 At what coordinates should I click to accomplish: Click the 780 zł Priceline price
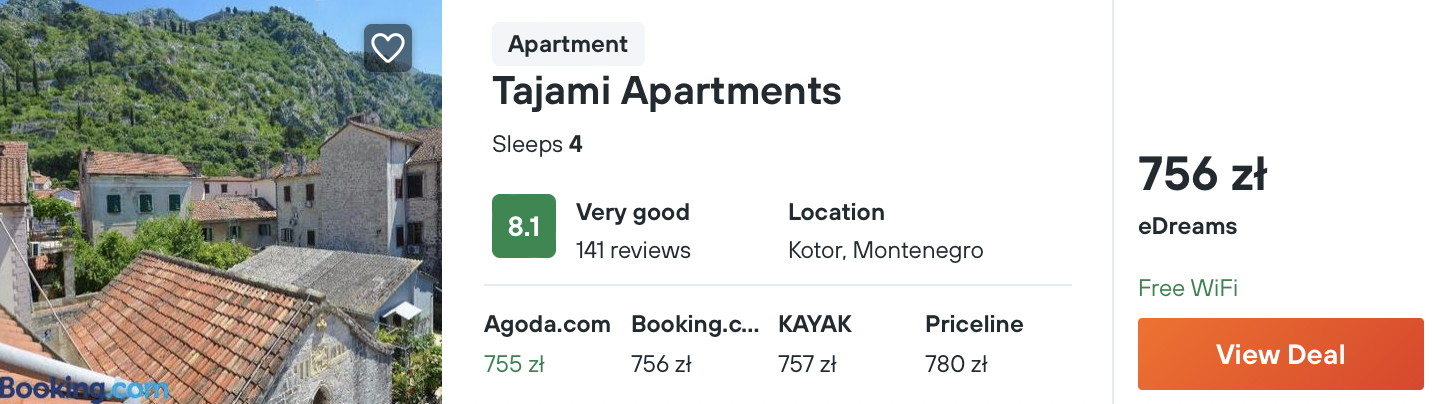point(956,364)
